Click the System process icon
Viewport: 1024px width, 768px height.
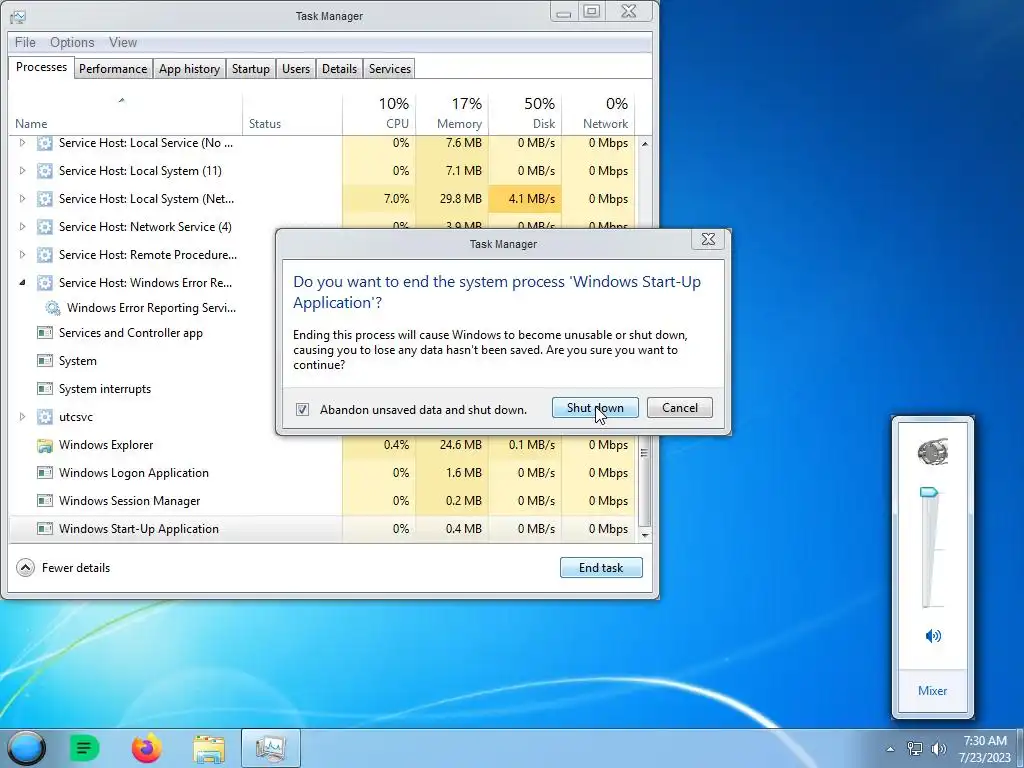(44, 361)
